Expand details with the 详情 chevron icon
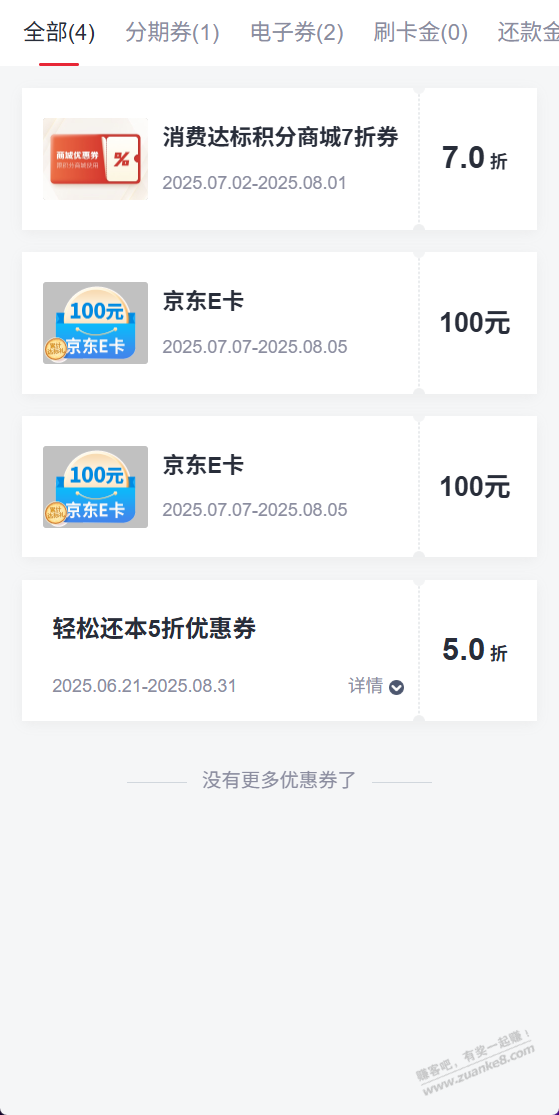Viewport: 559px width, 1115px height. tap(397, 687)
